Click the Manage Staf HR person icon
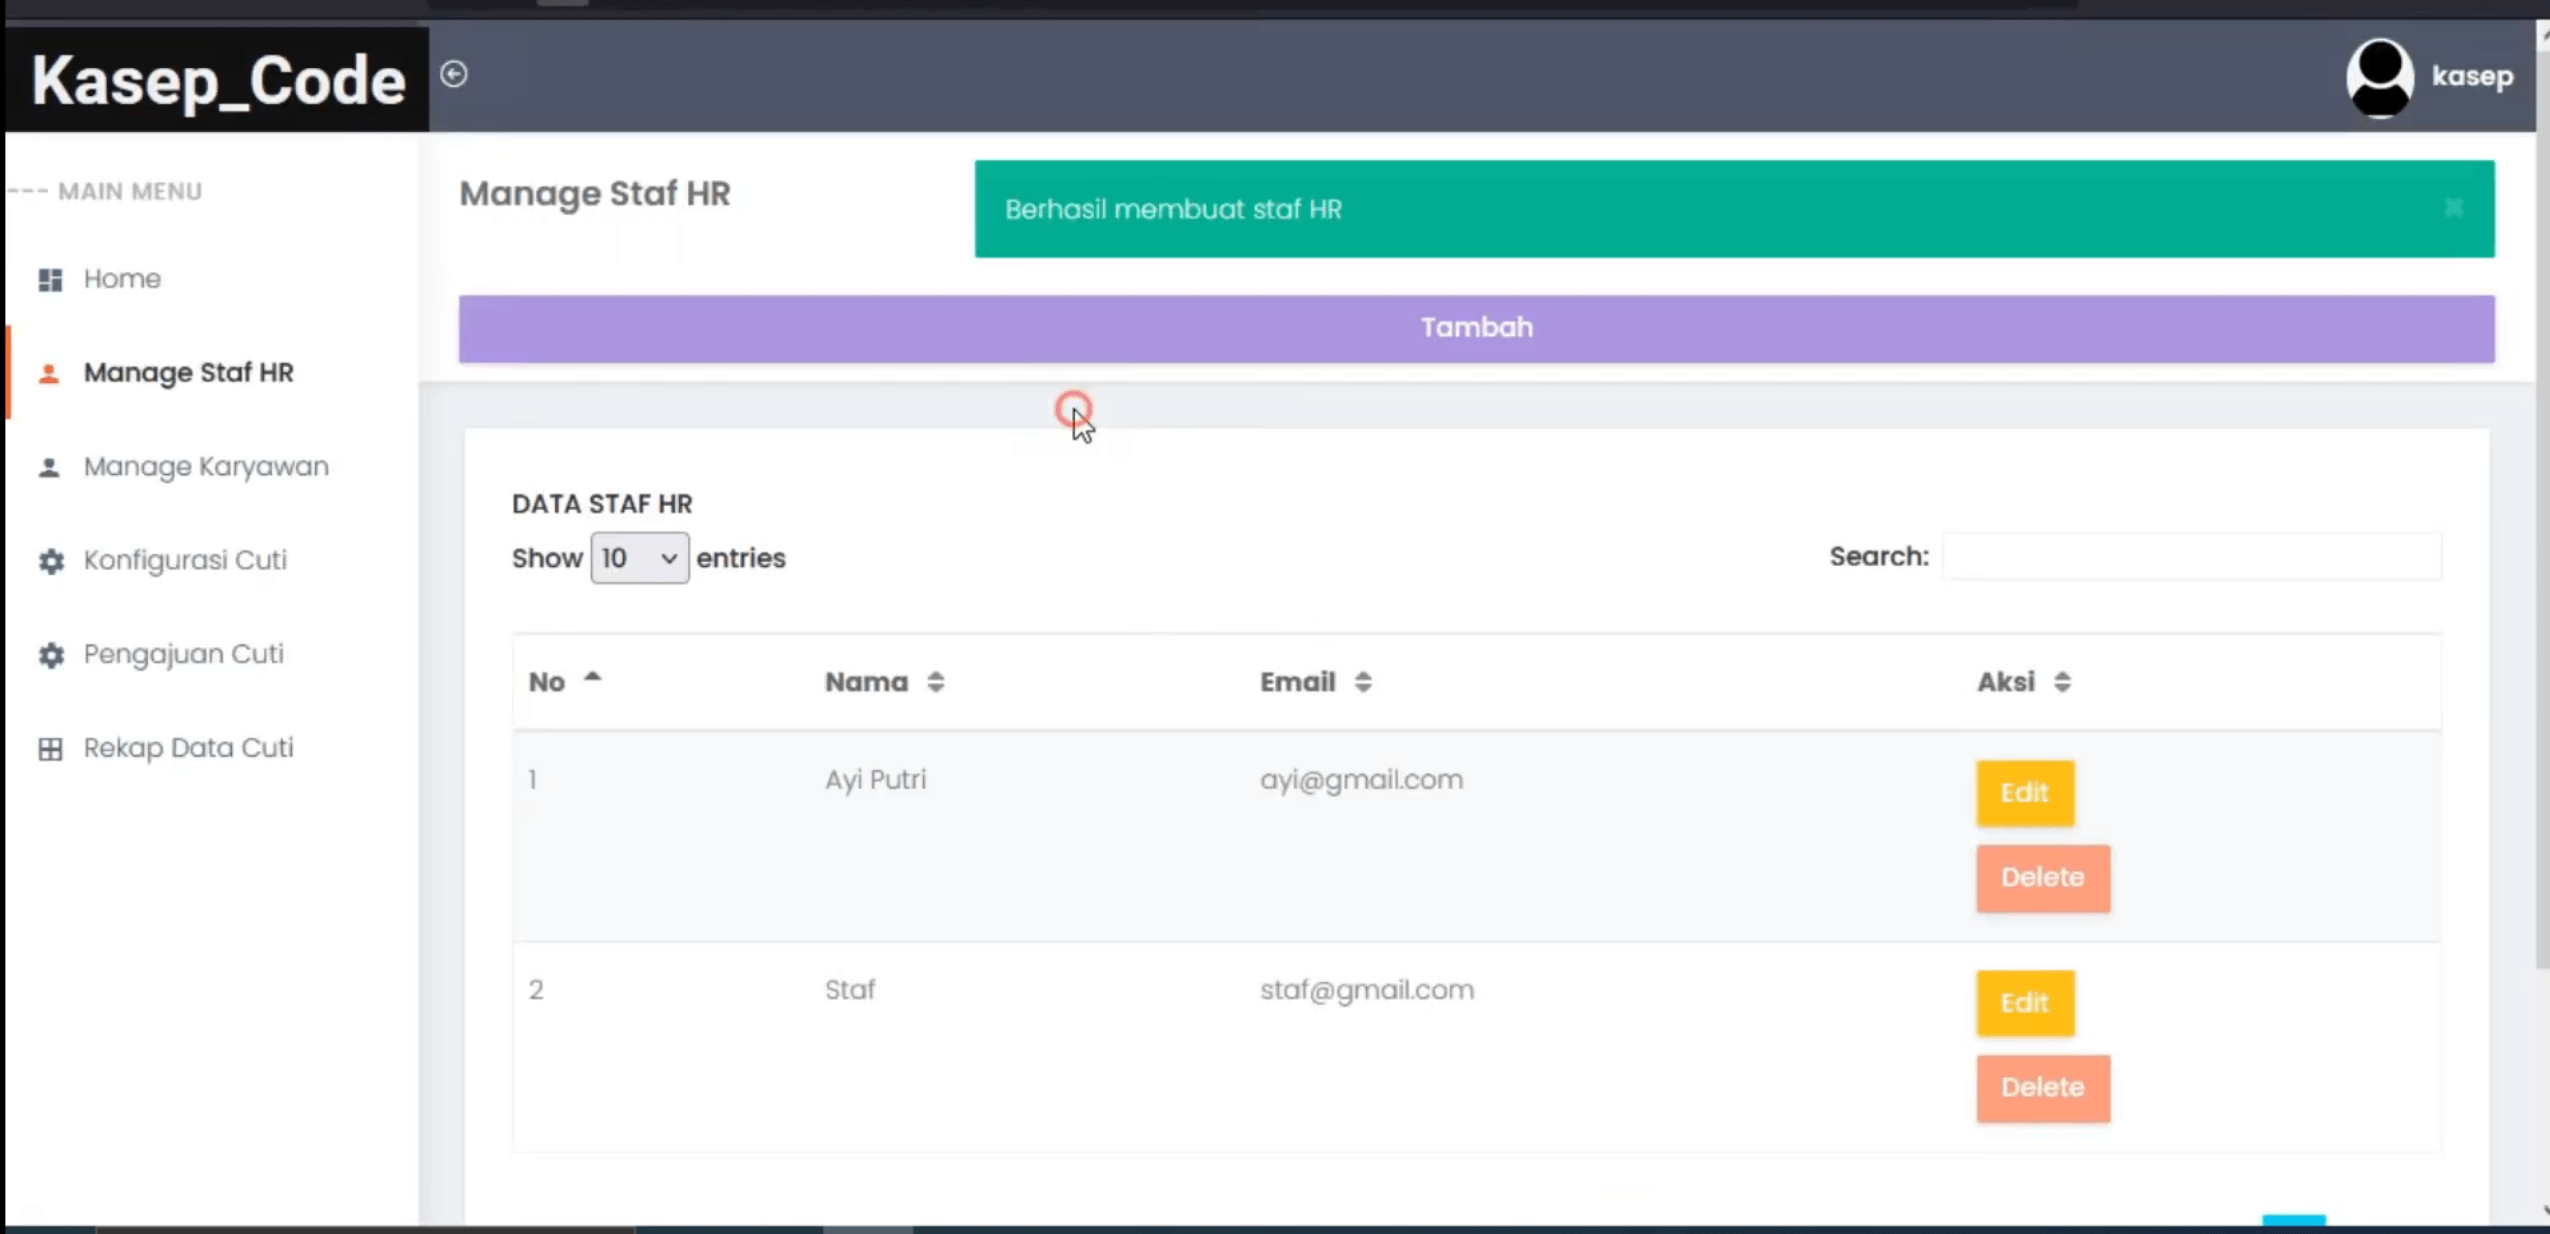2550x1234 pixels. click(x=49, y=373)
